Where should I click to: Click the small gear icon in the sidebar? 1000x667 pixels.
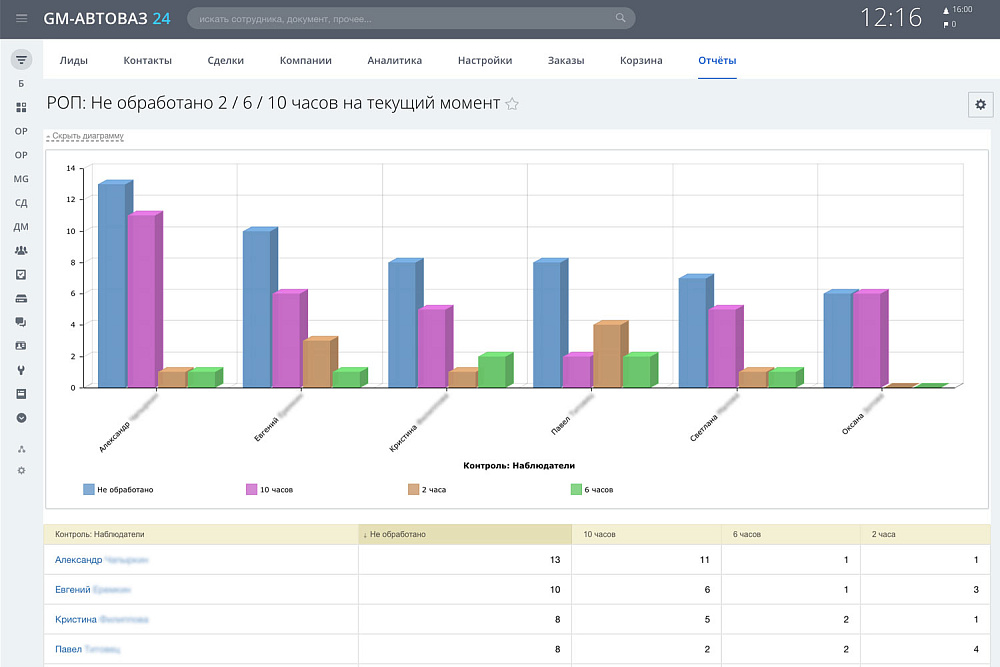click(x=21, y=471)
